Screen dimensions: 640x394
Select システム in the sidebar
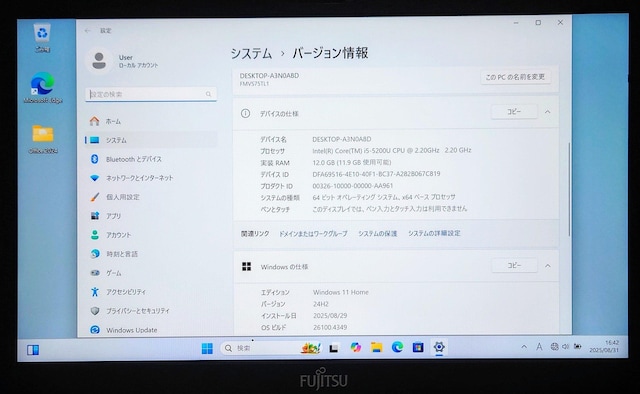tap(151, 140)
